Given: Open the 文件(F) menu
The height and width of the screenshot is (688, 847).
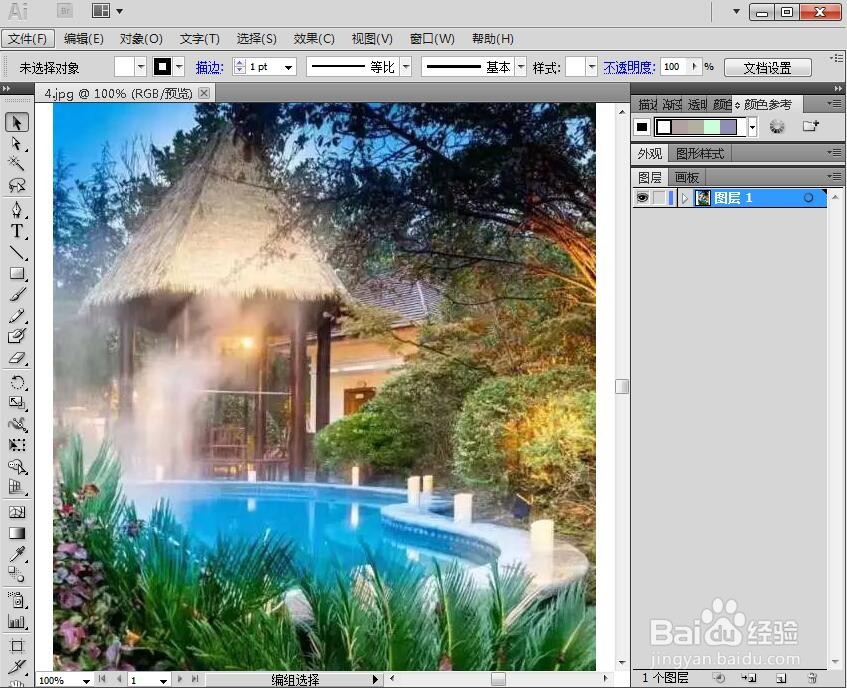Looking at the screenshot, I should 28,39.
